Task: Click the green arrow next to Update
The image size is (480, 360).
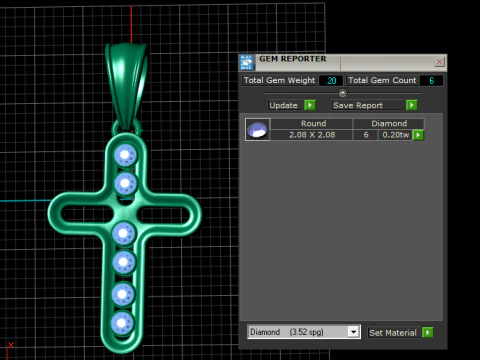Action: (310, 105)
